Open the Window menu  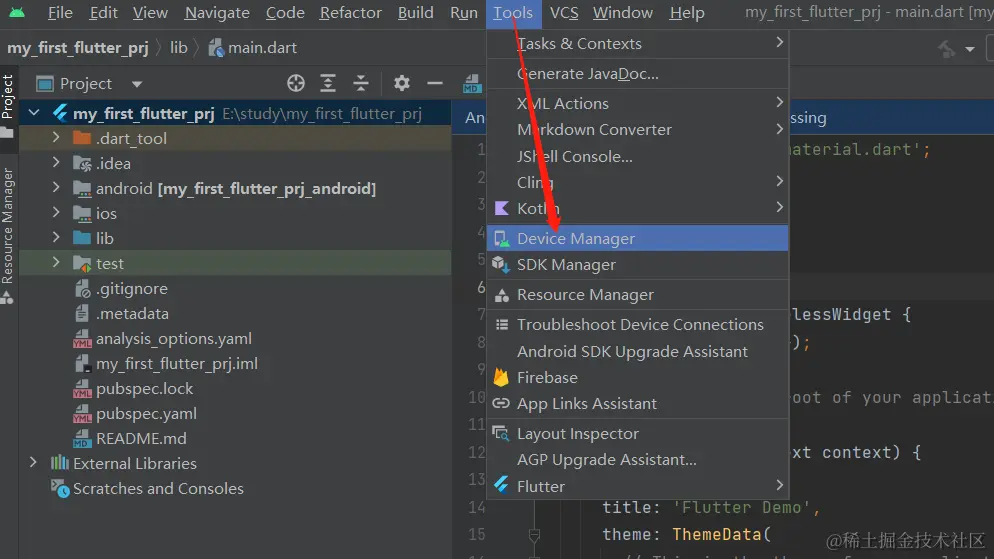click(623, 13)
